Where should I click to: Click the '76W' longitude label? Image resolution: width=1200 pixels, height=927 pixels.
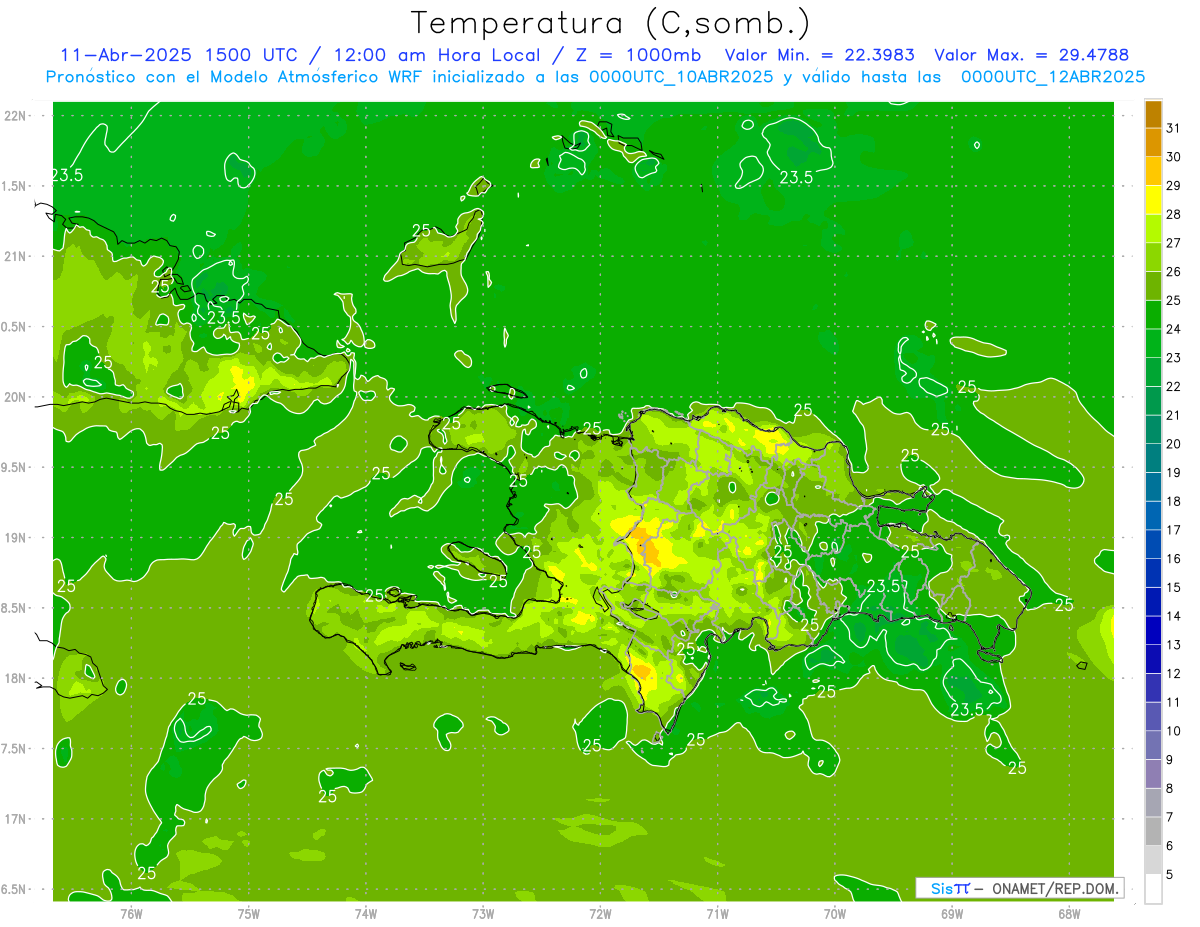tap(131, 913)
